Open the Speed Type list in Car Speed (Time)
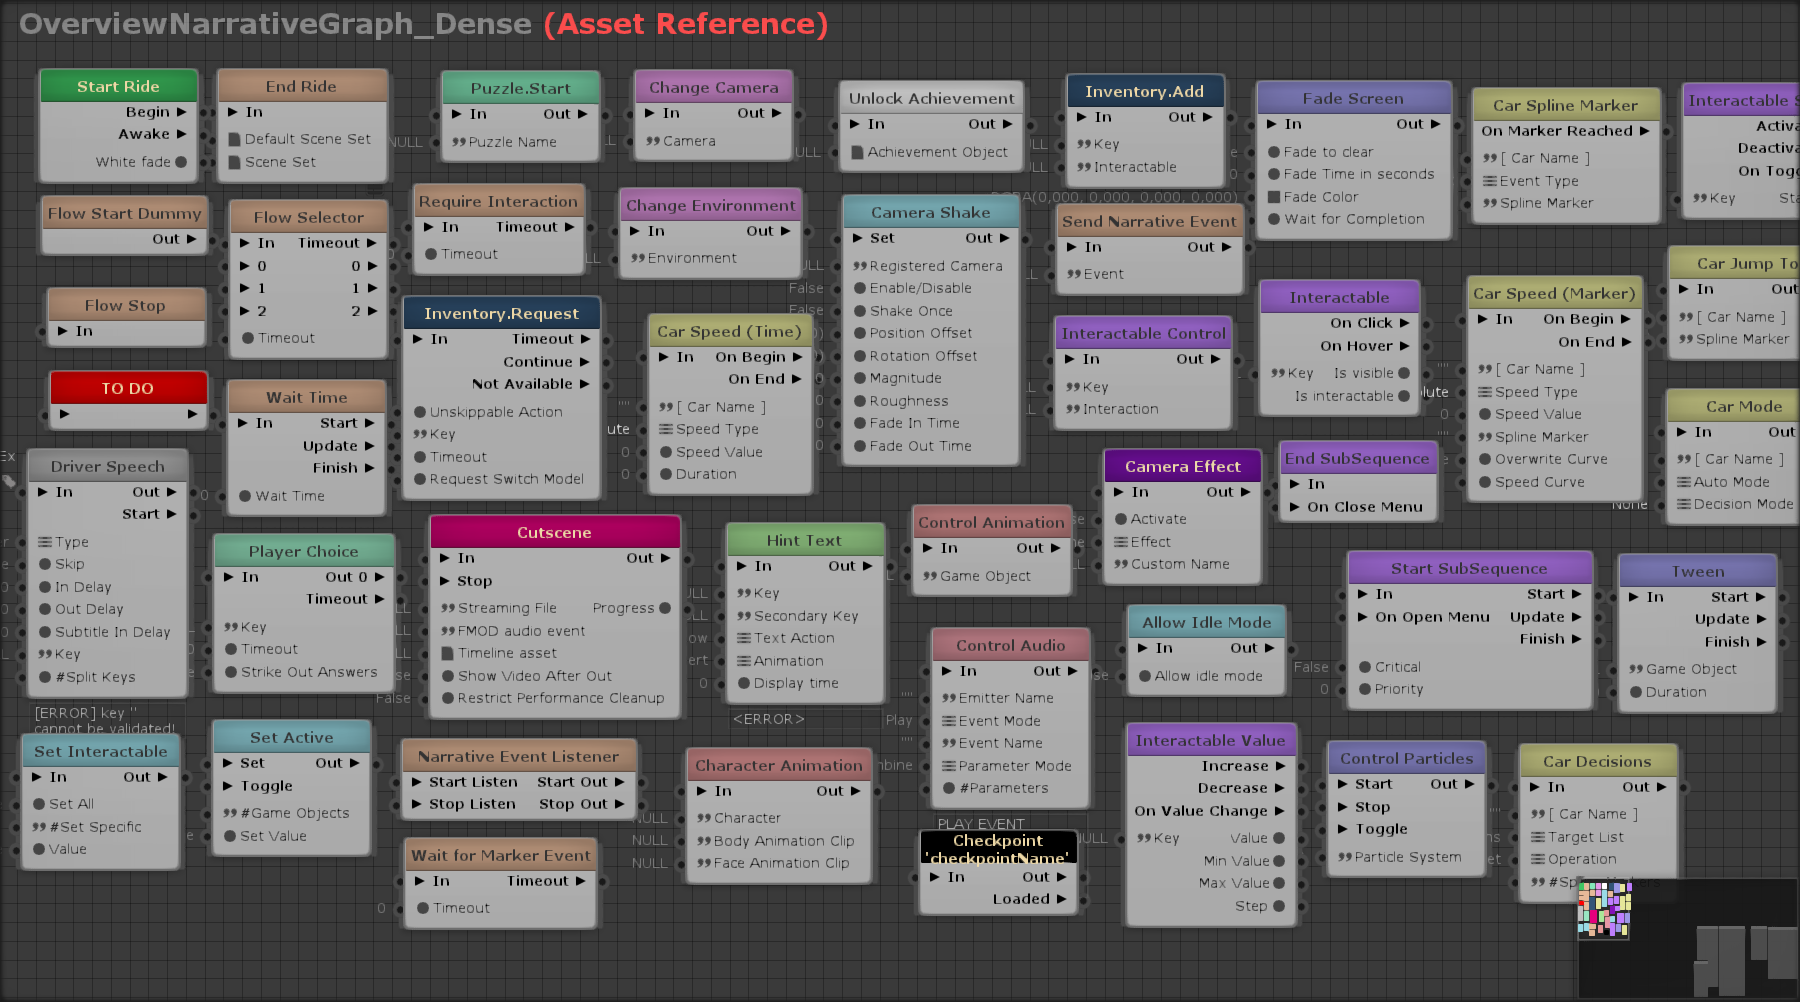Image resolution: width=1800 pixels, height=1002 pixels. [666, 429]
